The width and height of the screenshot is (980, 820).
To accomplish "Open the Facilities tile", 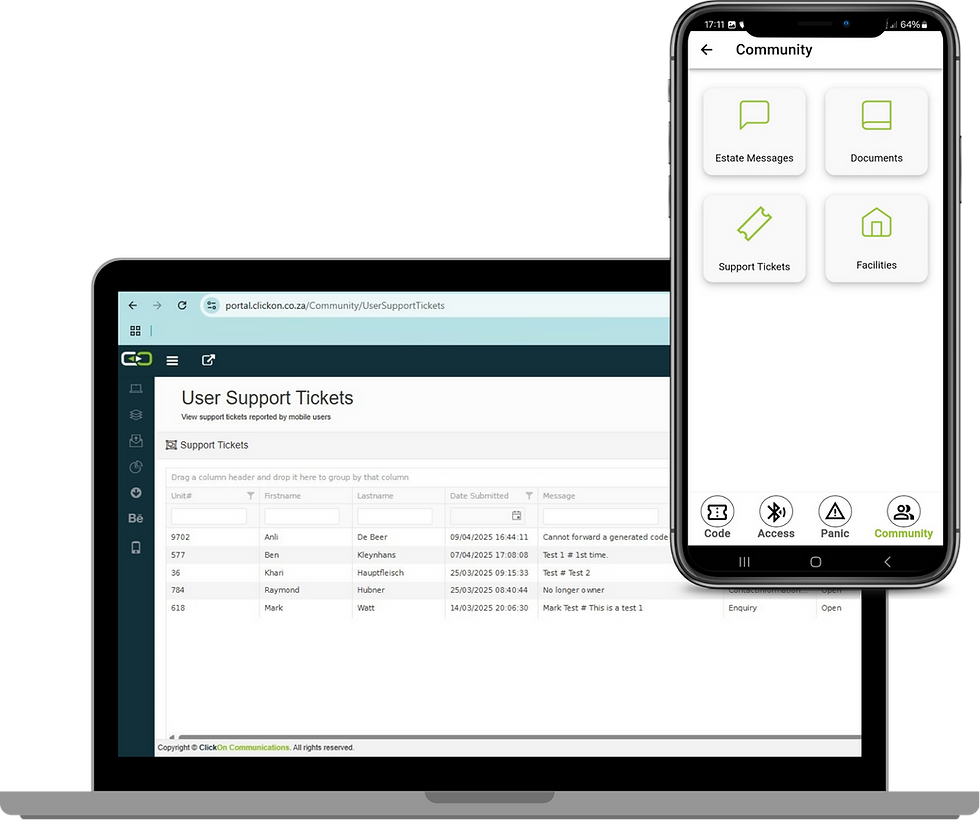I will 876,239.
